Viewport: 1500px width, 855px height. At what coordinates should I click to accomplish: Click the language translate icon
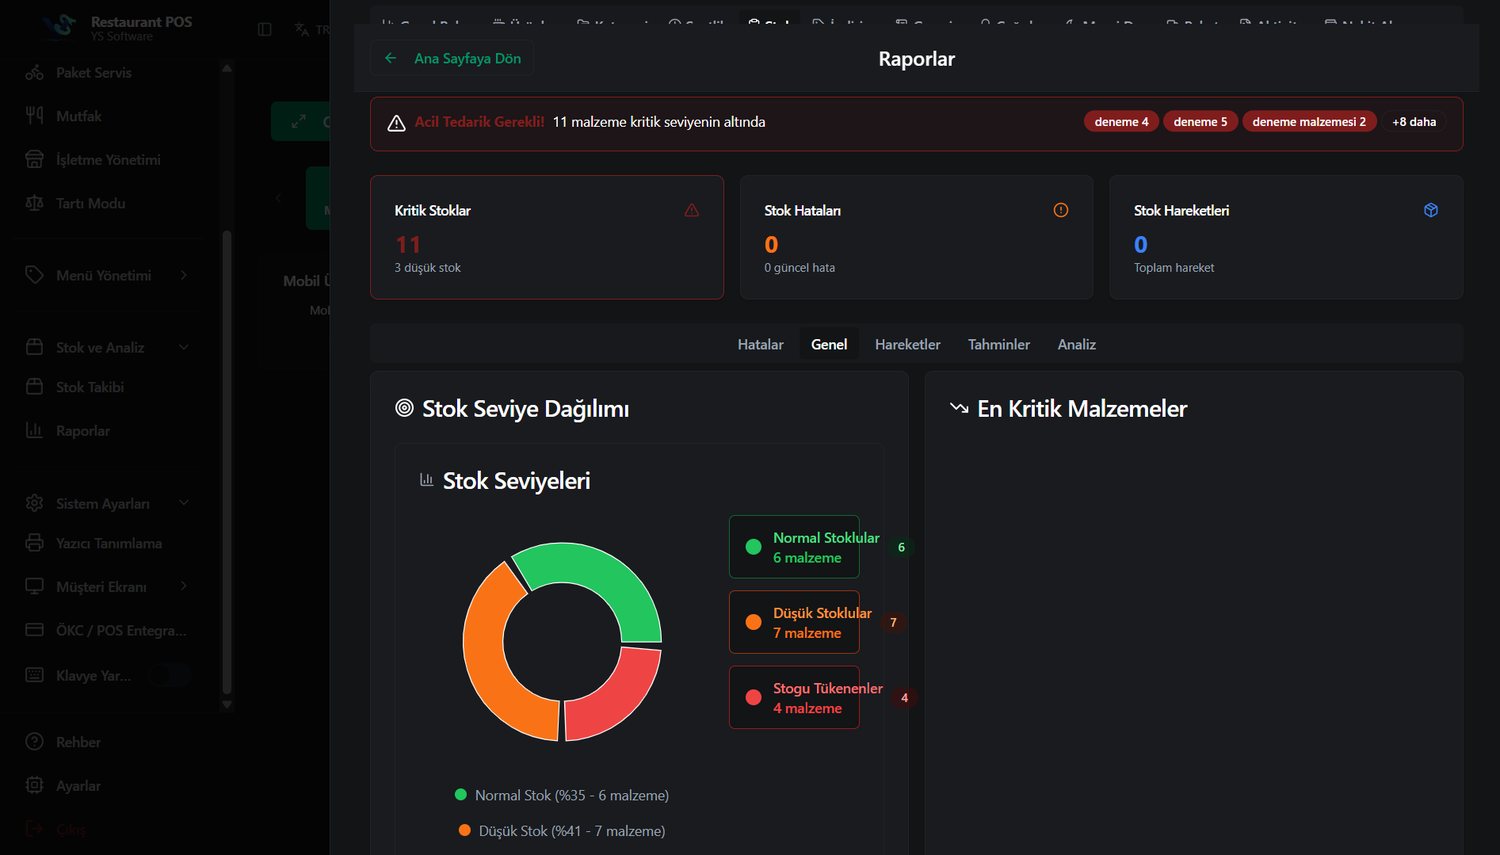(302, 29)
